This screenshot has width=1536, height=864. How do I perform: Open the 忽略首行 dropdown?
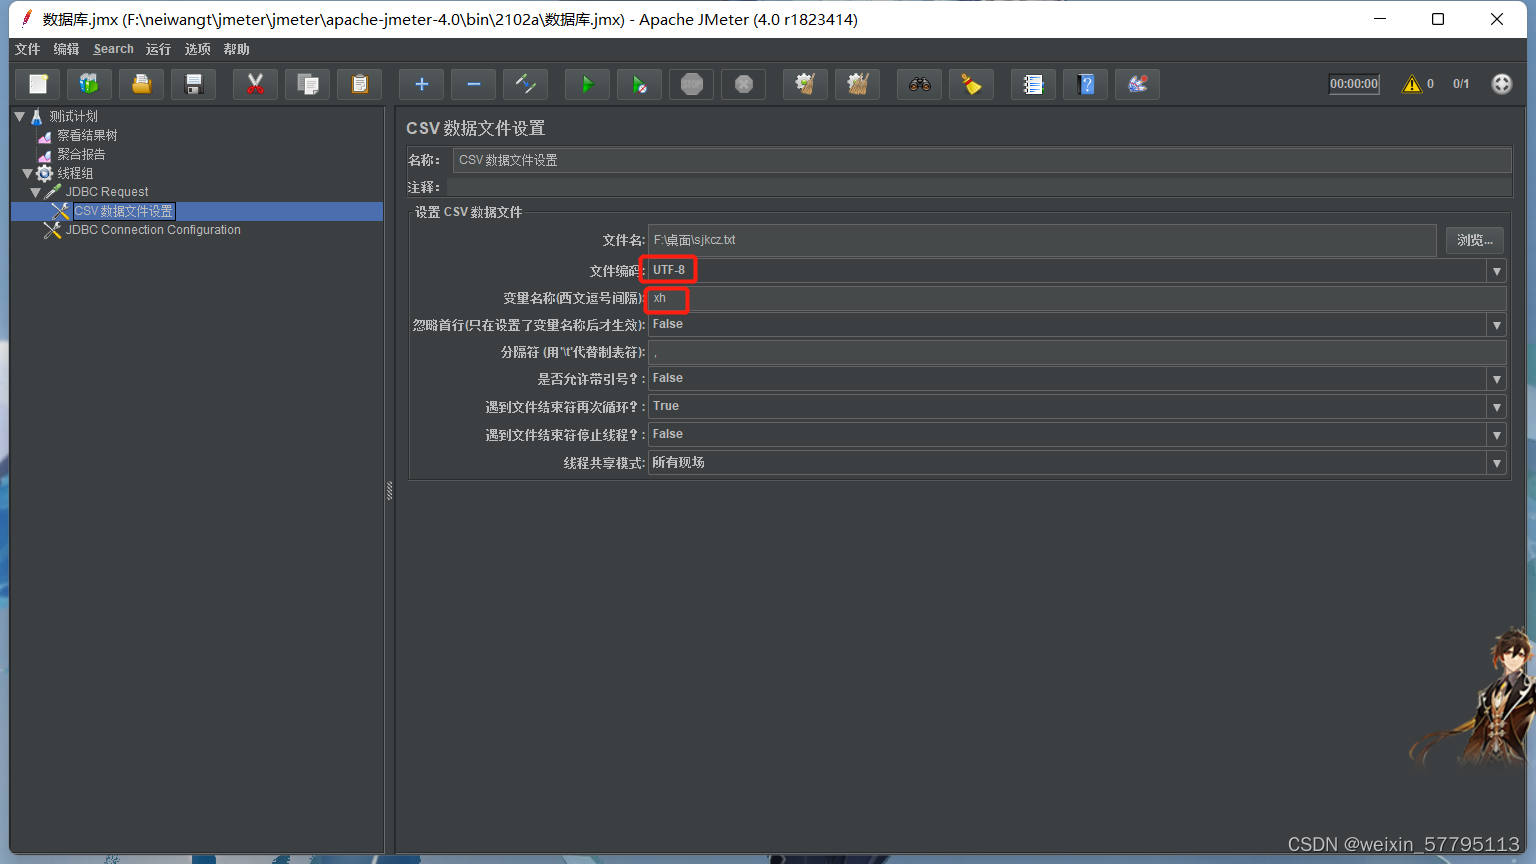click(1496, 325)
